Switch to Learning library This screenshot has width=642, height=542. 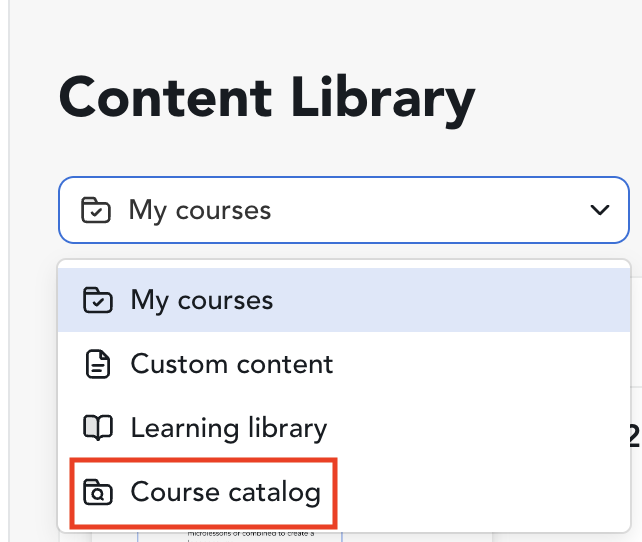click(344, 428)
